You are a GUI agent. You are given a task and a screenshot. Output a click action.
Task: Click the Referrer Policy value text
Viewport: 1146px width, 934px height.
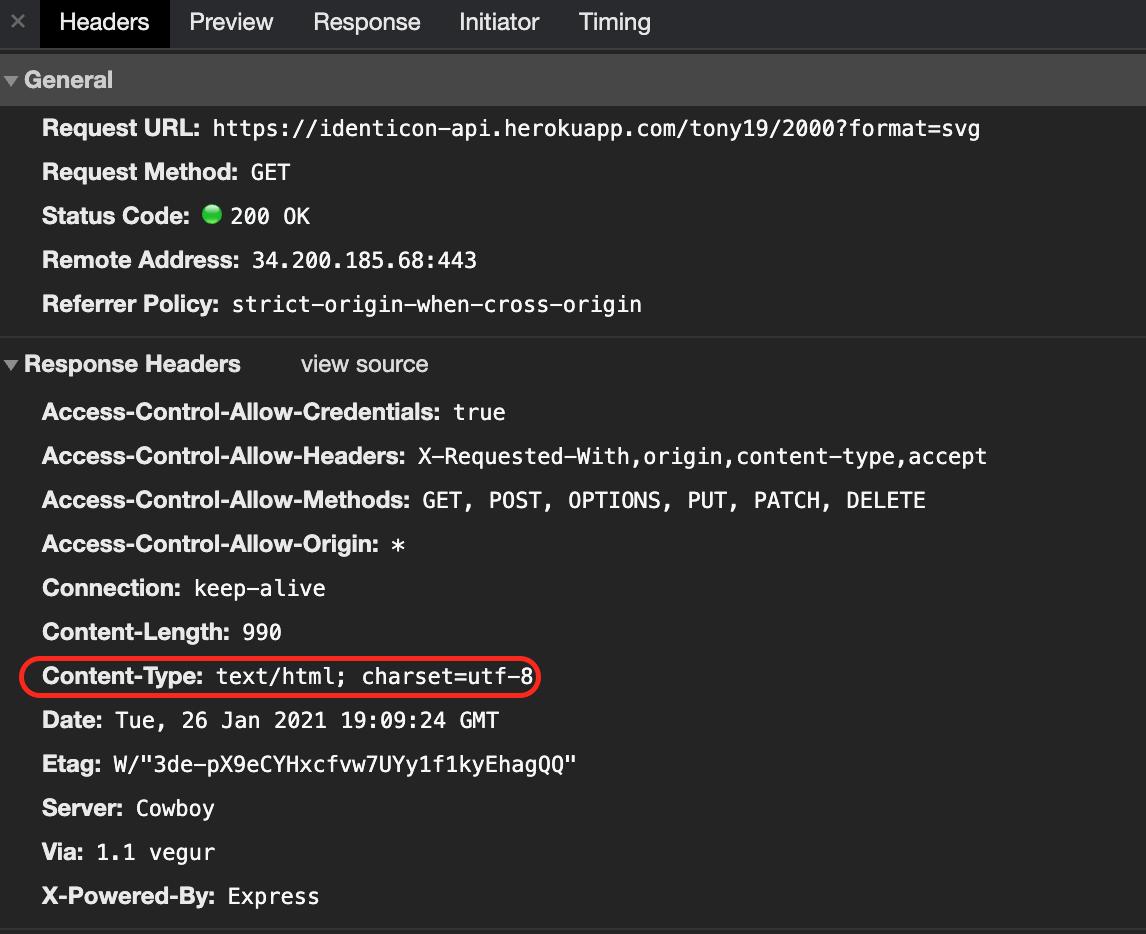(437, 304)
